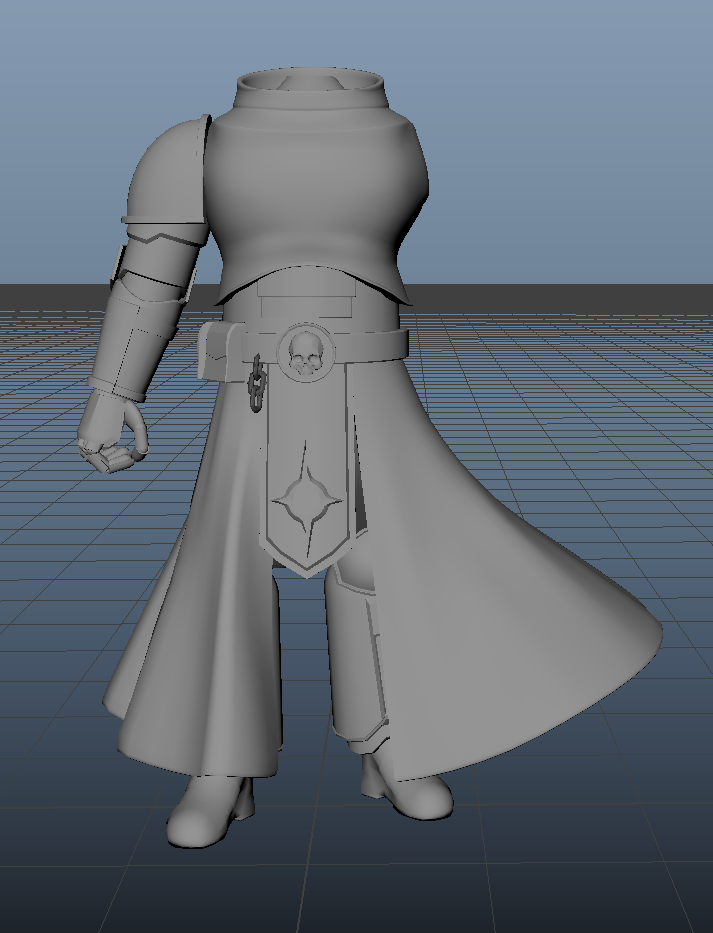Select the armored forearm bracer
Image resolution: width=713 pixels, height=933 pixels.
click(x=134, y=342)
